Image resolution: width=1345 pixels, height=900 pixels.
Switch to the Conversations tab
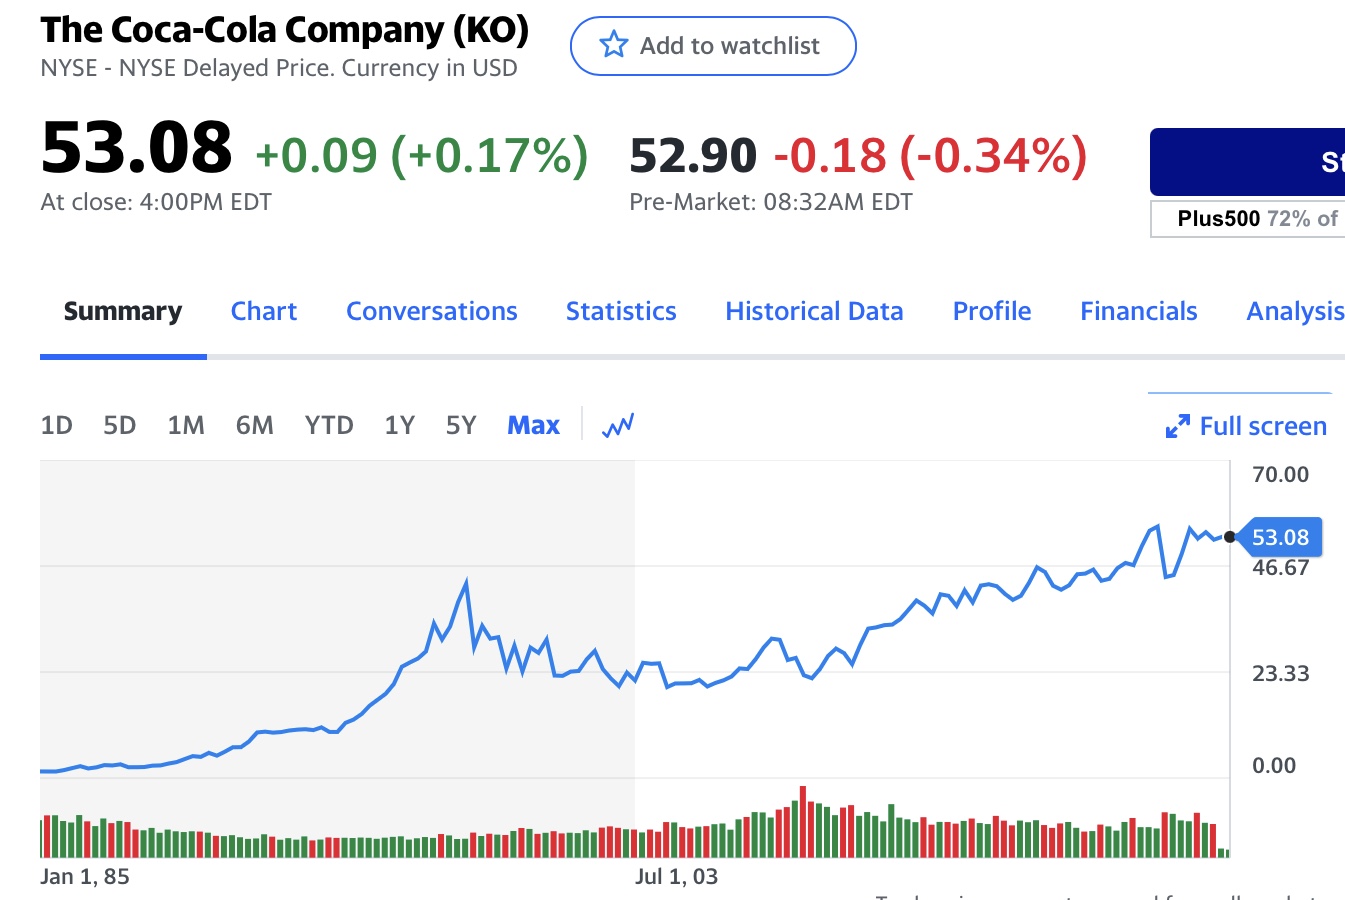tap(432, 312)
